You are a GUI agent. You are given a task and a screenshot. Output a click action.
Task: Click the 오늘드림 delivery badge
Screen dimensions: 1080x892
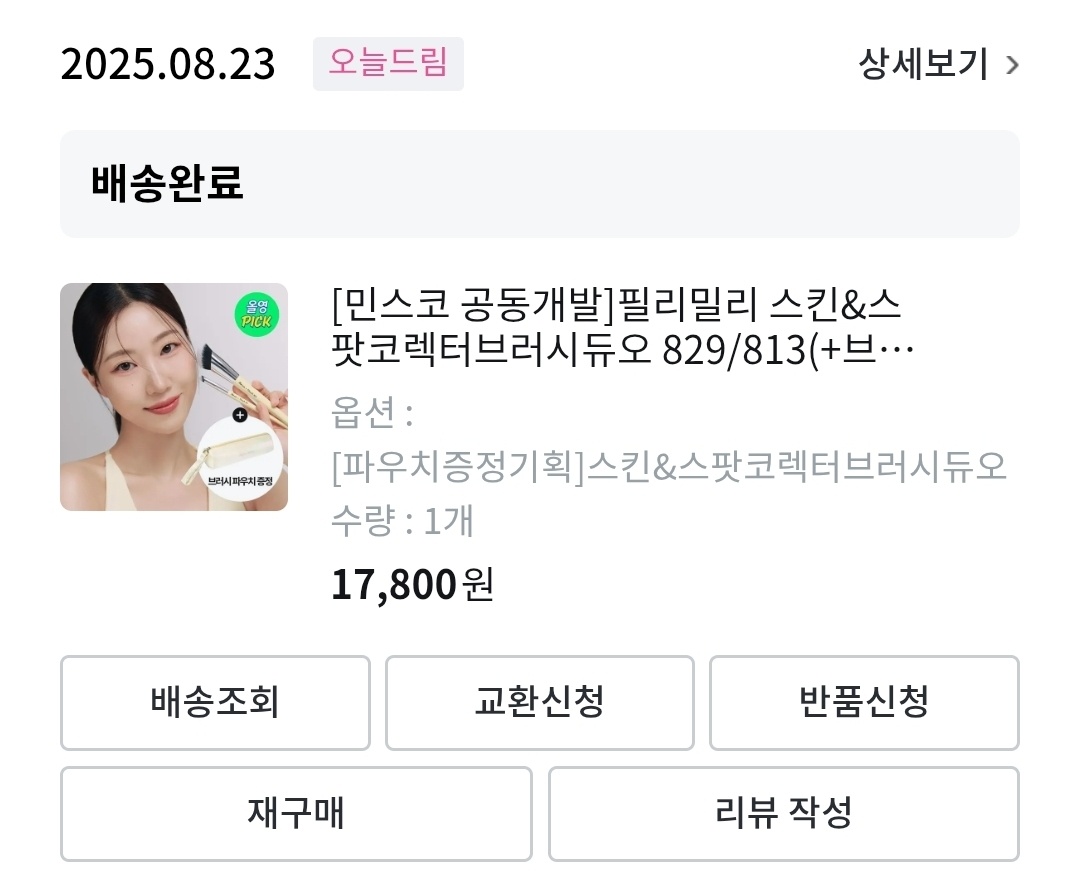tap(388, 64)
